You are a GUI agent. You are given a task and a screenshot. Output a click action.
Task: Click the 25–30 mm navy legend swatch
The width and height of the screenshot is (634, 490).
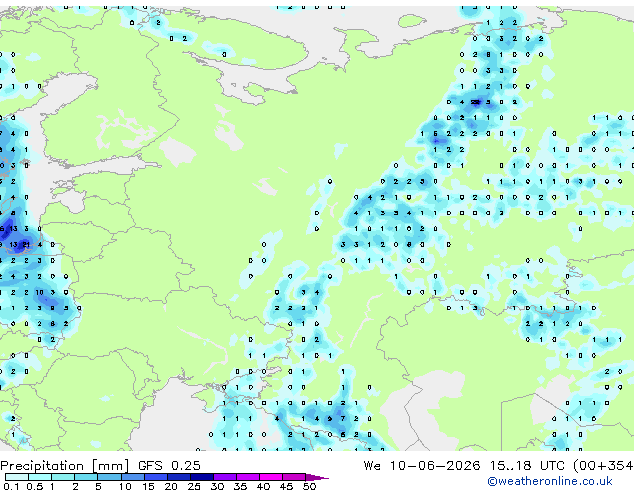201,477
